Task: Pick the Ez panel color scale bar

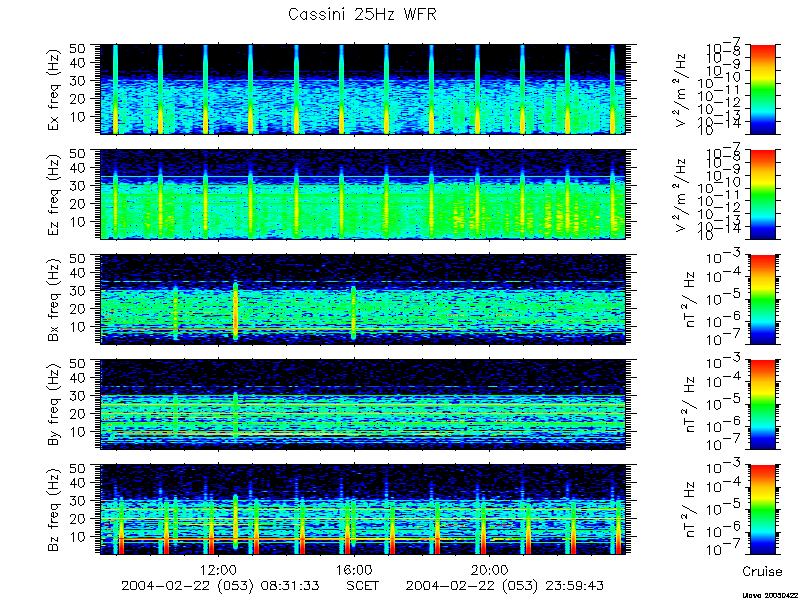Action: 762,194
